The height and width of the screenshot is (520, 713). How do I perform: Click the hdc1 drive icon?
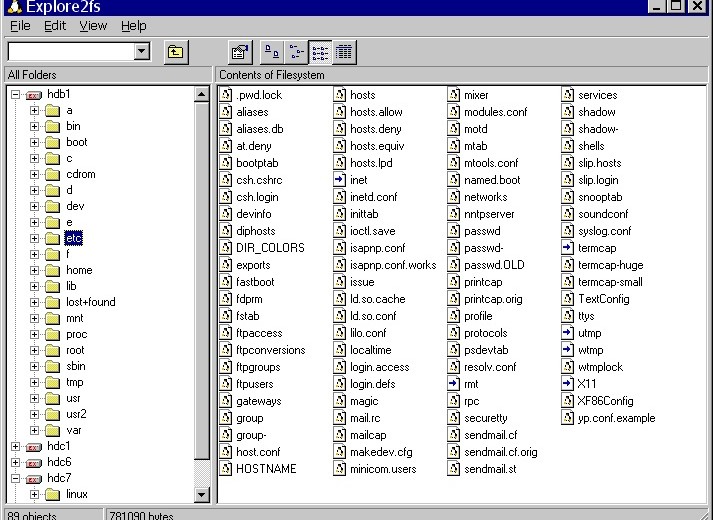[33, 446]
